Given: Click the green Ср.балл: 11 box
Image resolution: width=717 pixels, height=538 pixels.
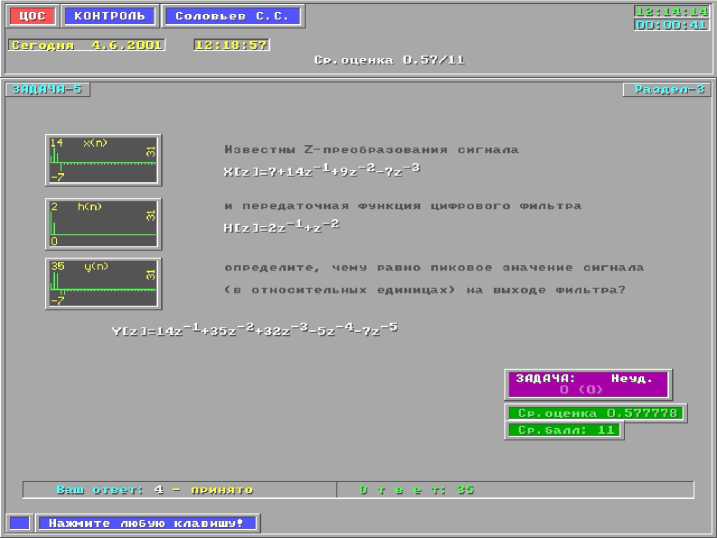Looking at the screenshot, I should click(x=564, y=430).
